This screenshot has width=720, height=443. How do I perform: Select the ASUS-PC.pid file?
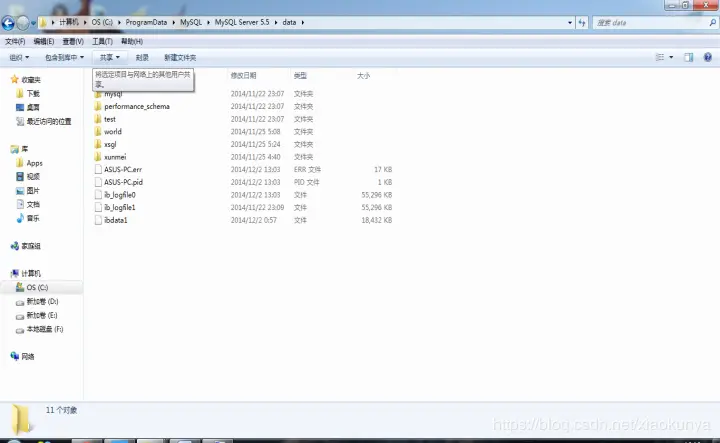(123, 182)
